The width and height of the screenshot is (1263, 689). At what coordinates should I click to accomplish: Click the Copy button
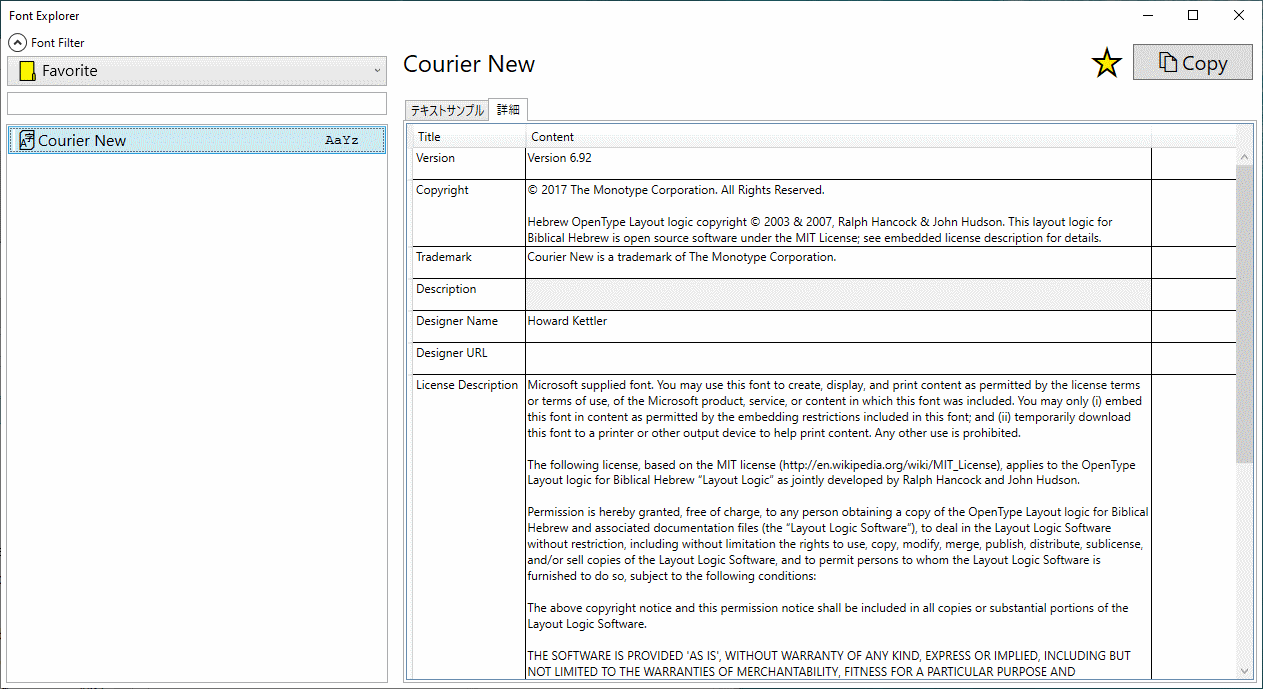pyautogui.click(x=1192, y=62)
